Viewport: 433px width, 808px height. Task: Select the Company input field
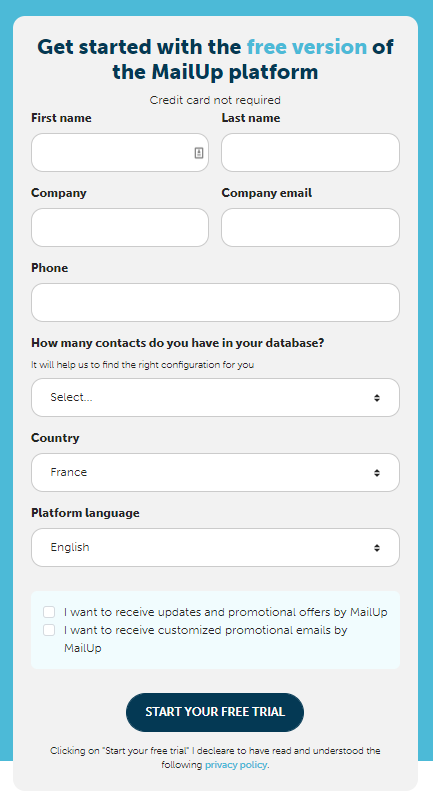pos(120,228)
